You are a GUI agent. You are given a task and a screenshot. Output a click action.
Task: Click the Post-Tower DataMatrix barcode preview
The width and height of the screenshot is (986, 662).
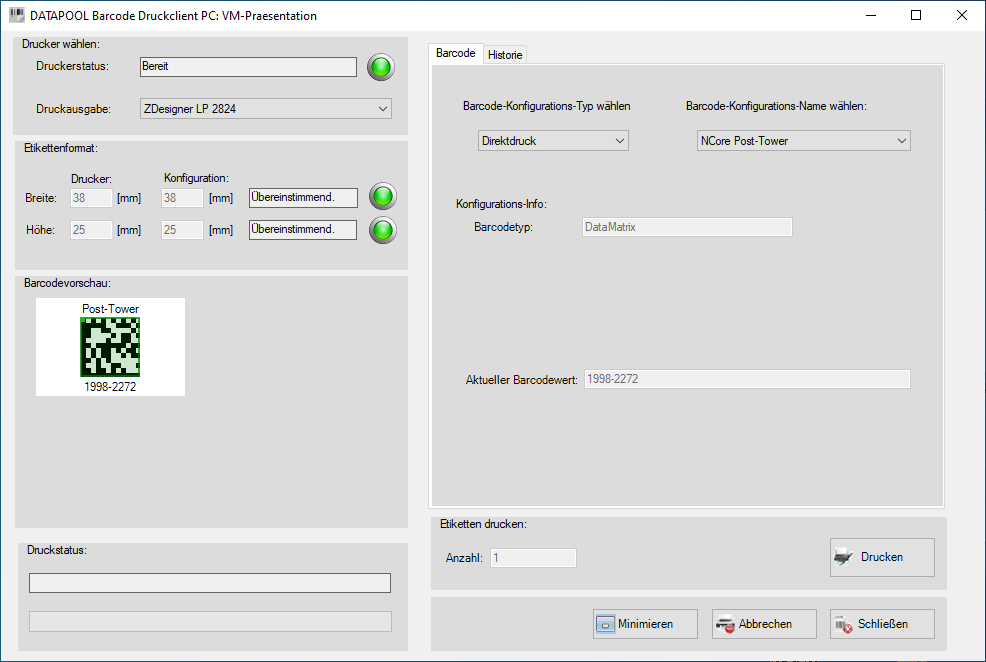[x=110, y=347]
